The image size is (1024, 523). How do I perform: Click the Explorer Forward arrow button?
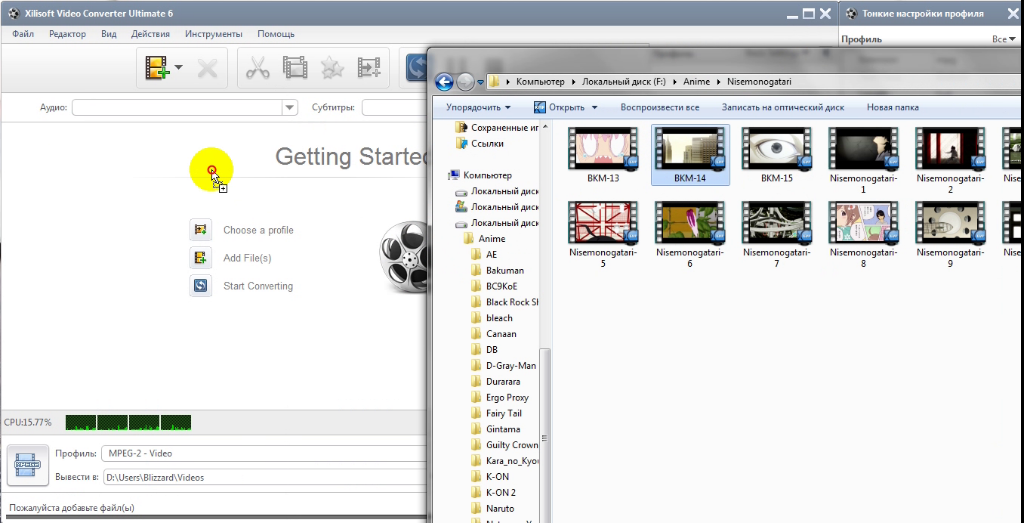pos(465,82)
